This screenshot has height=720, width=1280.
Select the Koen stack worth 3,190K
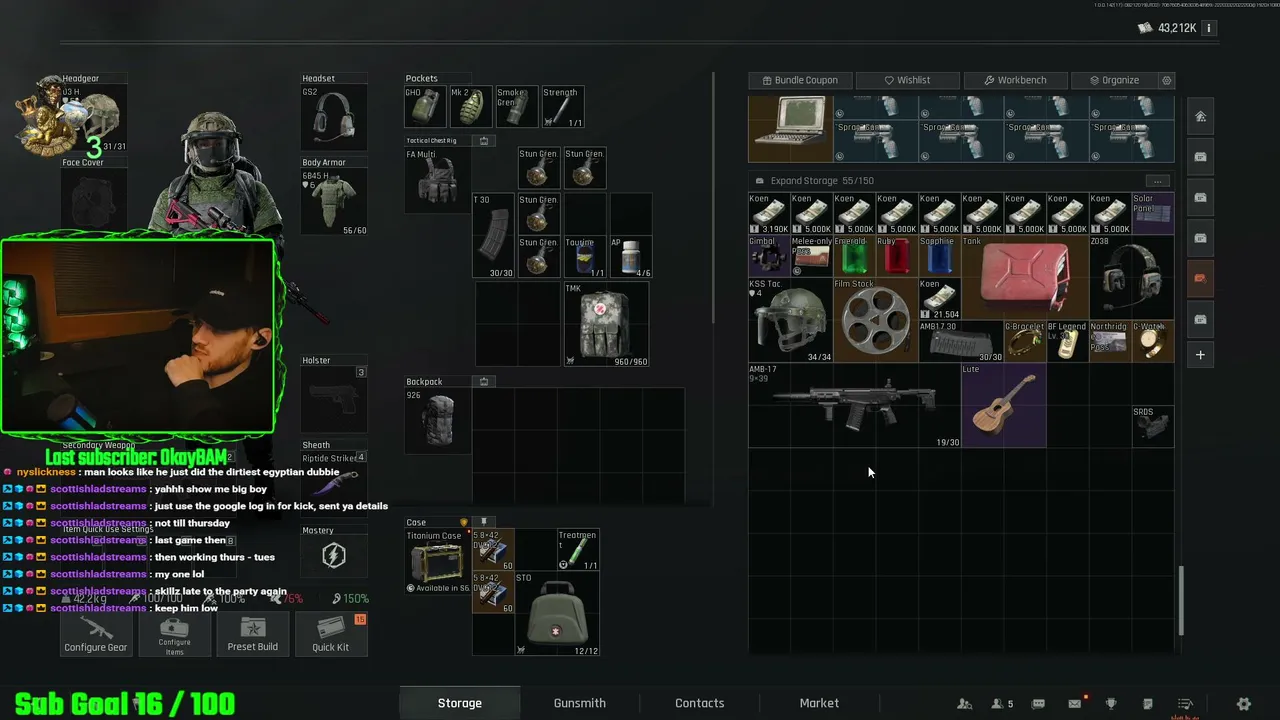(x=769, y=214)
